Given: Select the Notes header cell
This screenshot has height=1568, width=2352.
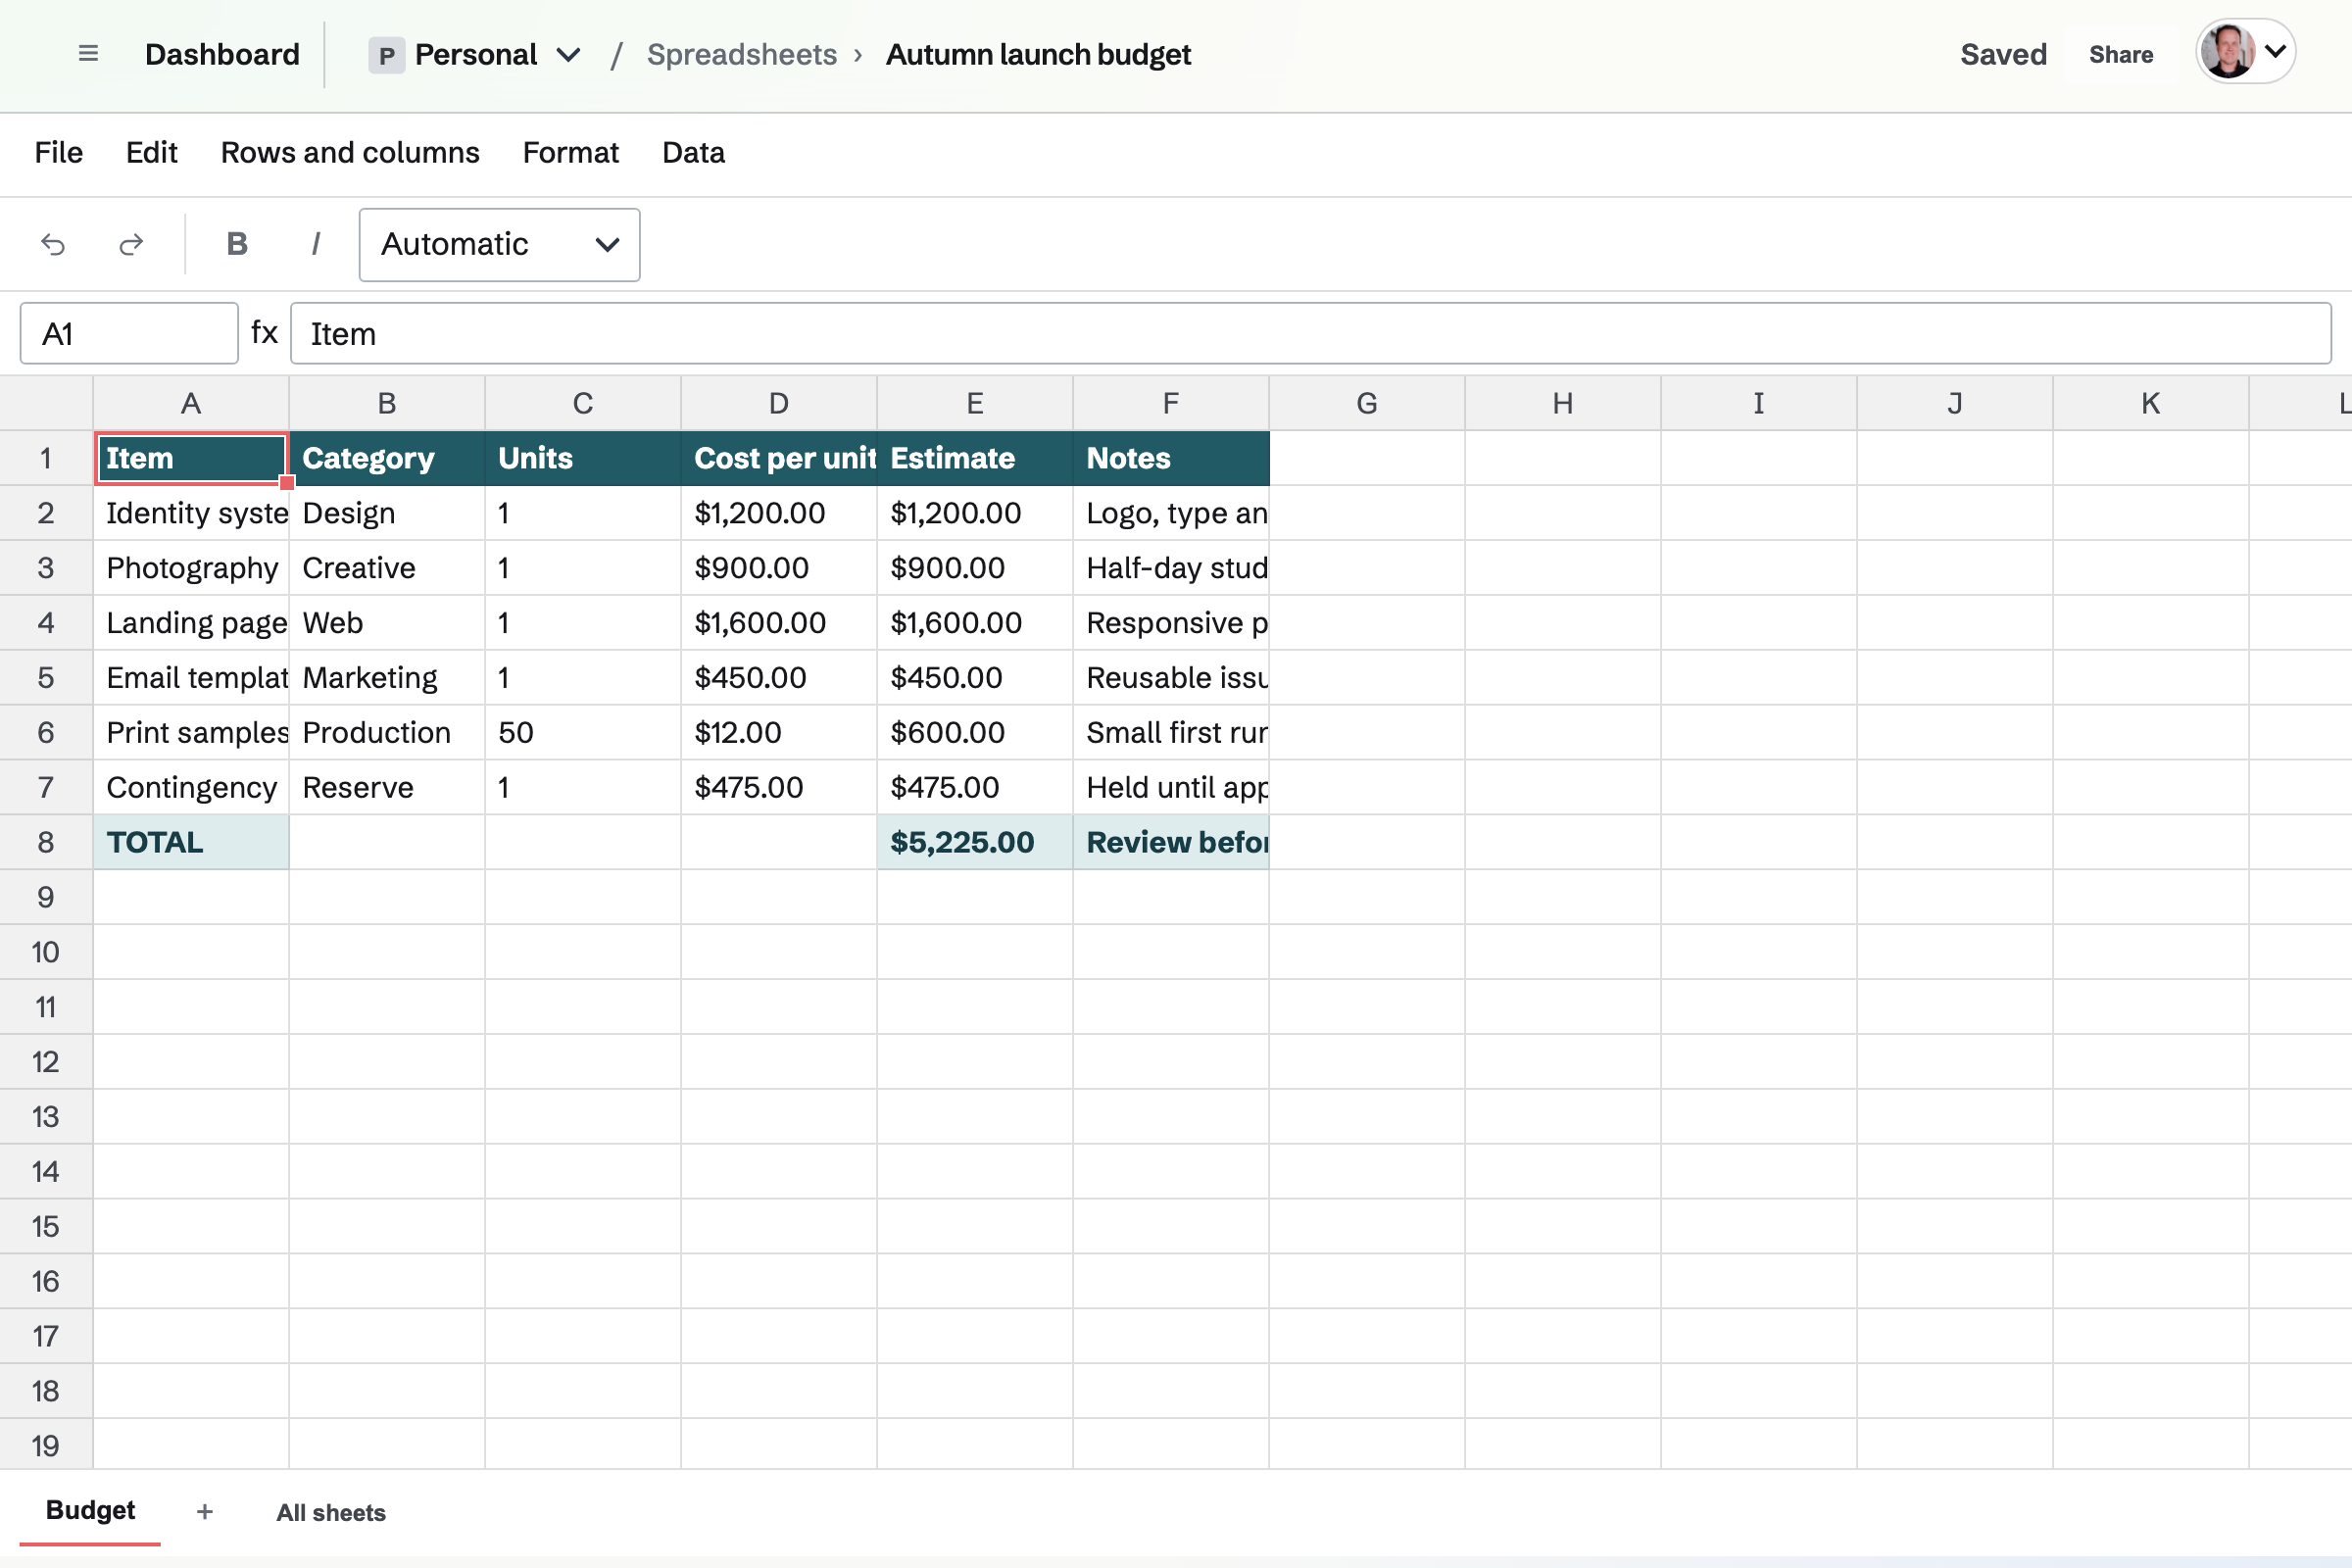Looking at the screenshot, I should tap(1171, 458).
